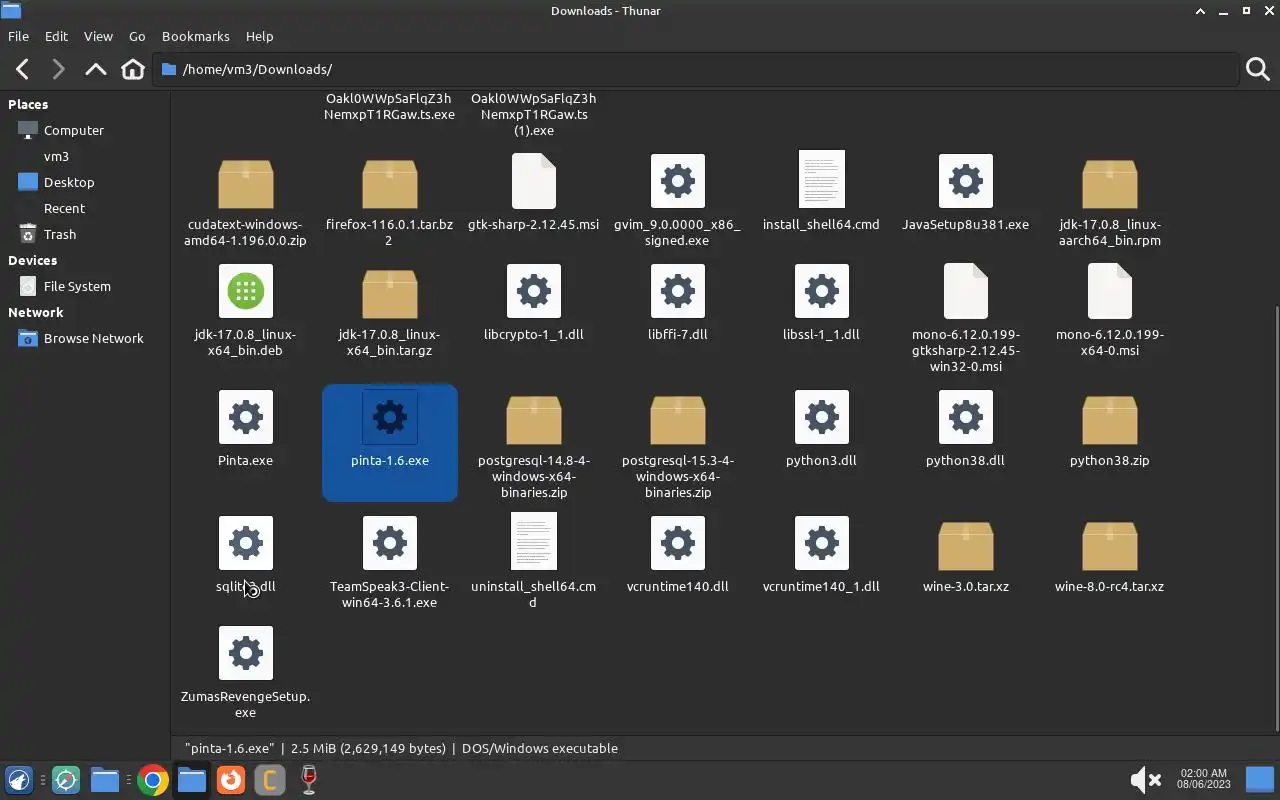Image resolution: width=1280 pixels, height=800 pixels.
Task: Open the View menu
Action: [x=98, y=36]
